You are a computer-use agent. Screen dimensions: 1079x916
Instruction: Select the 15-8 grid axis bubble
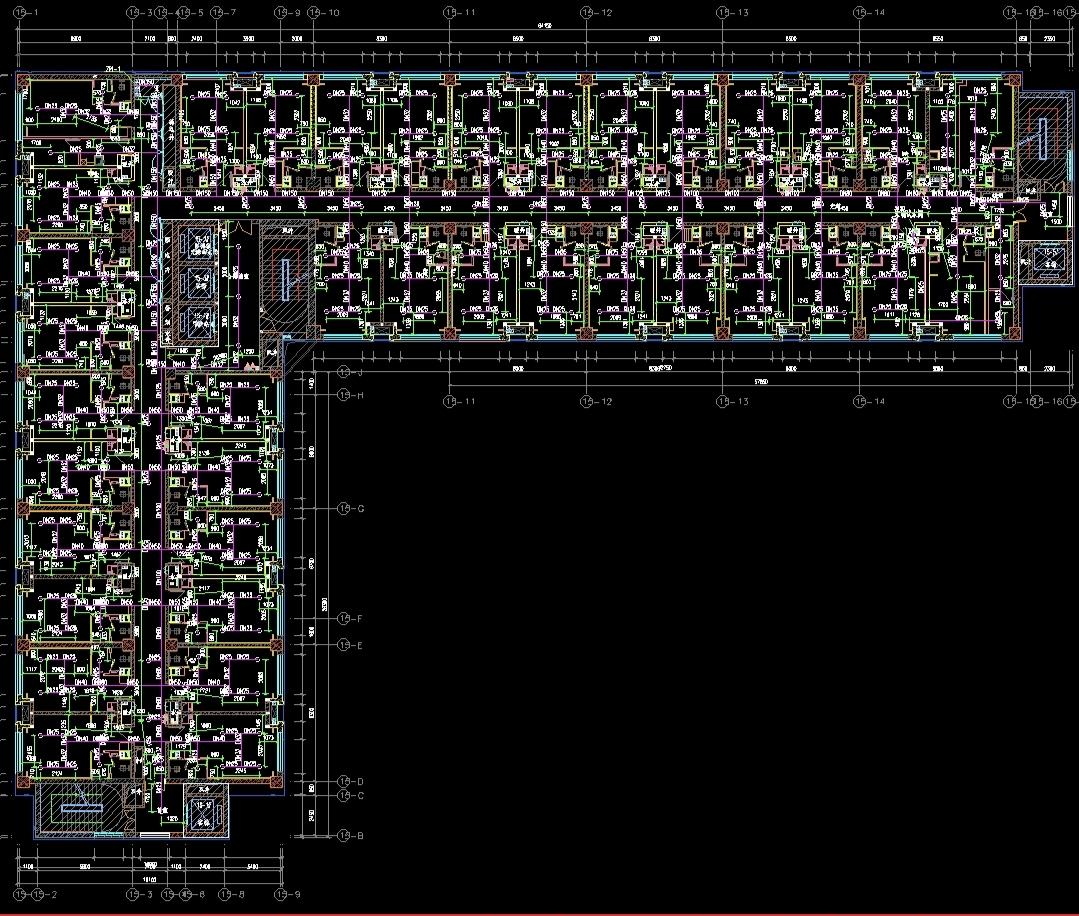[x=226, y=893]
